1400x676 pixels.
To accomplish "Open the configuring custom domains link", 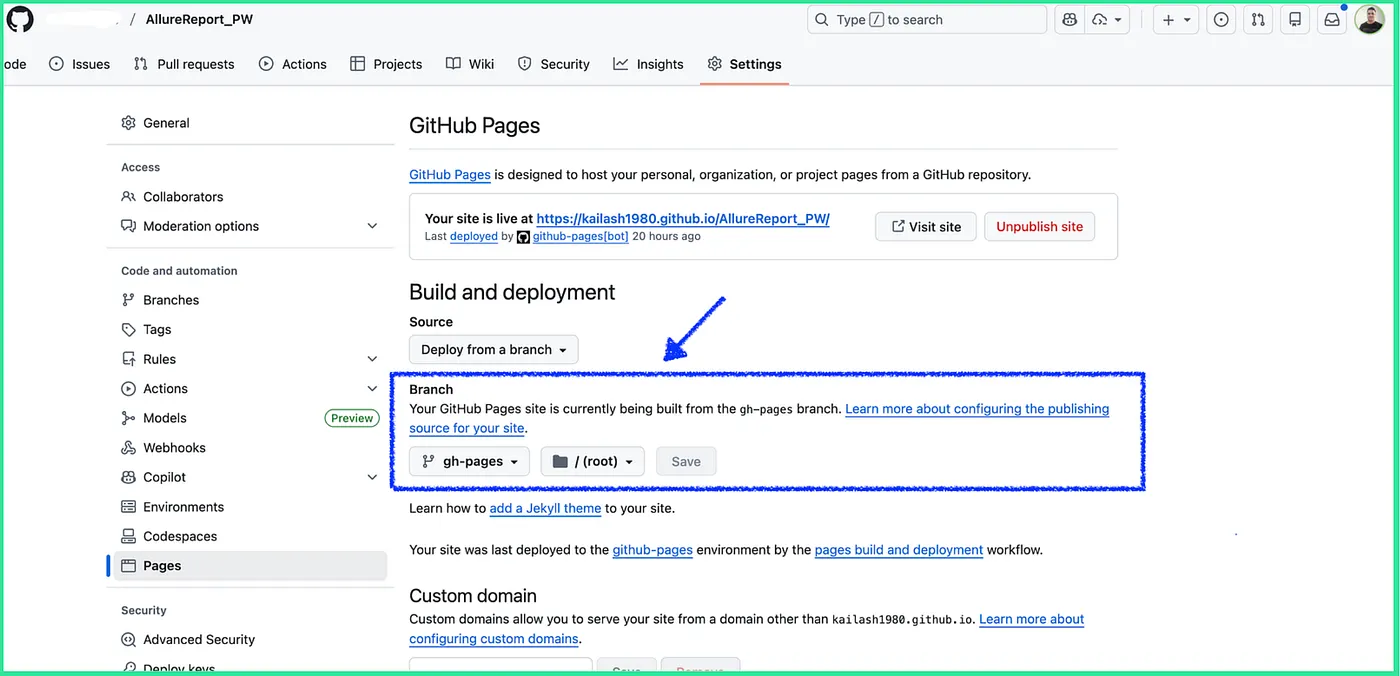I will click(494, 639).
